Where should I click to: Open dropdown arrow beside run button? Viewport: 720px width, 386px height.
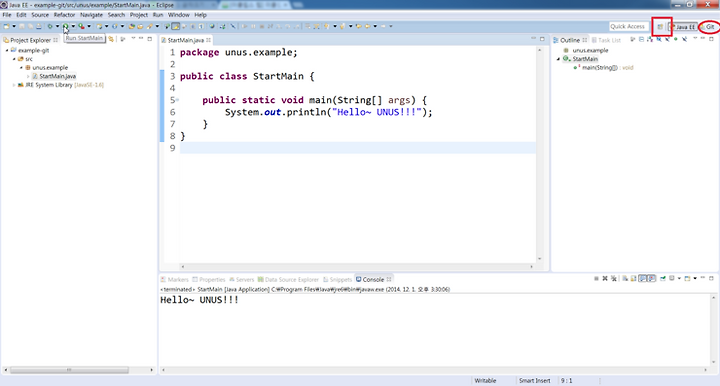click(x=73, y=26)
